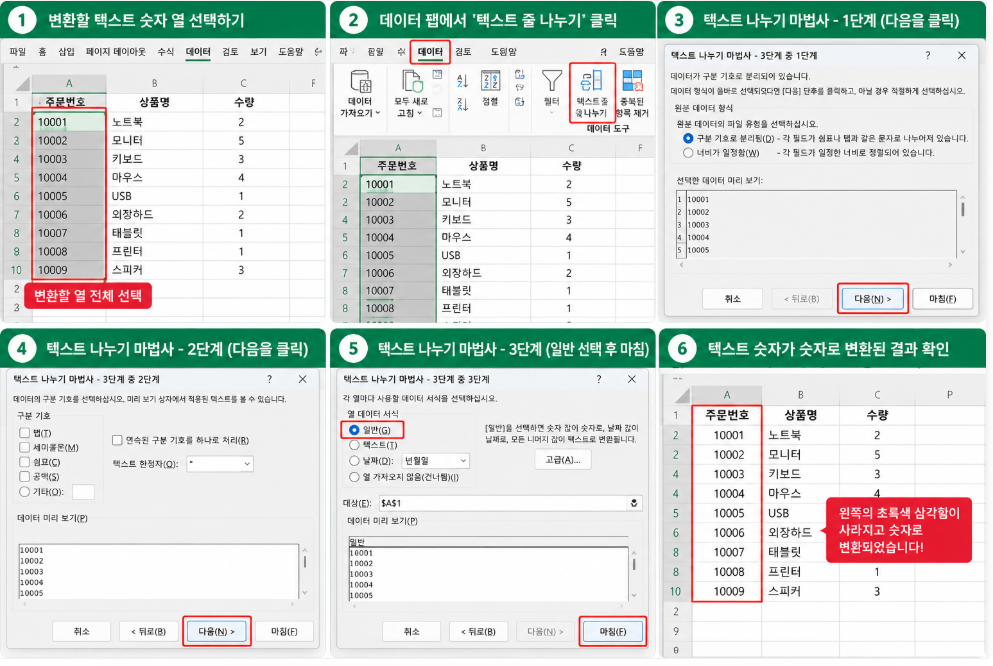Click 다음(N) > in the 1단계 wizard
The height and width of the screenshot is (666, 993).
pos(873,299)
